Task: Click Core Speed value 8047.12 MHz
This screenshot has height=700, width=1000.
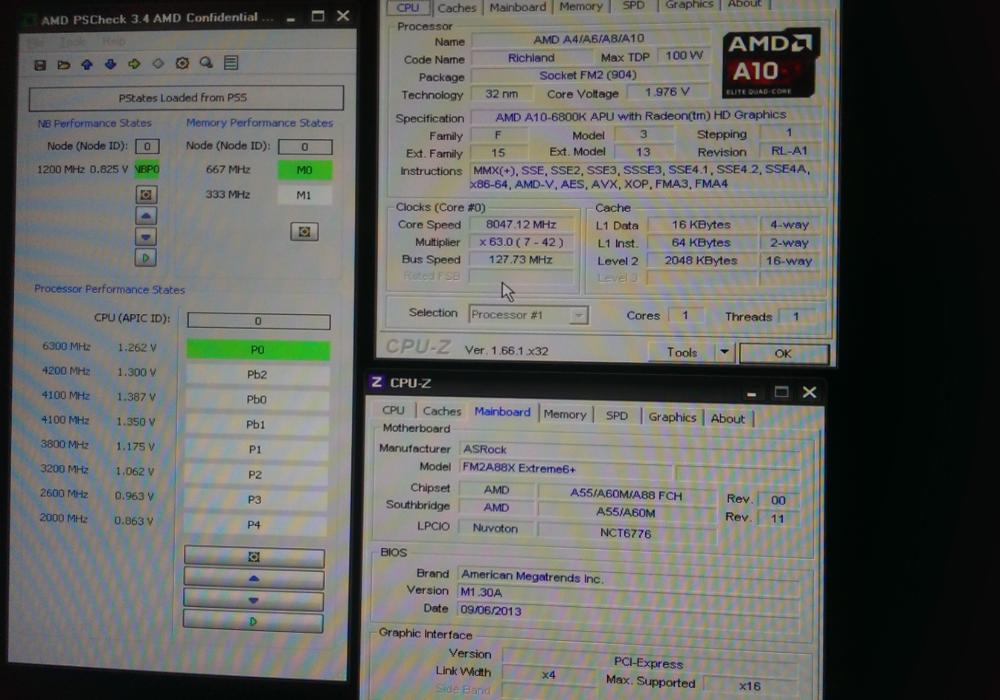Action: coord(521,224)
